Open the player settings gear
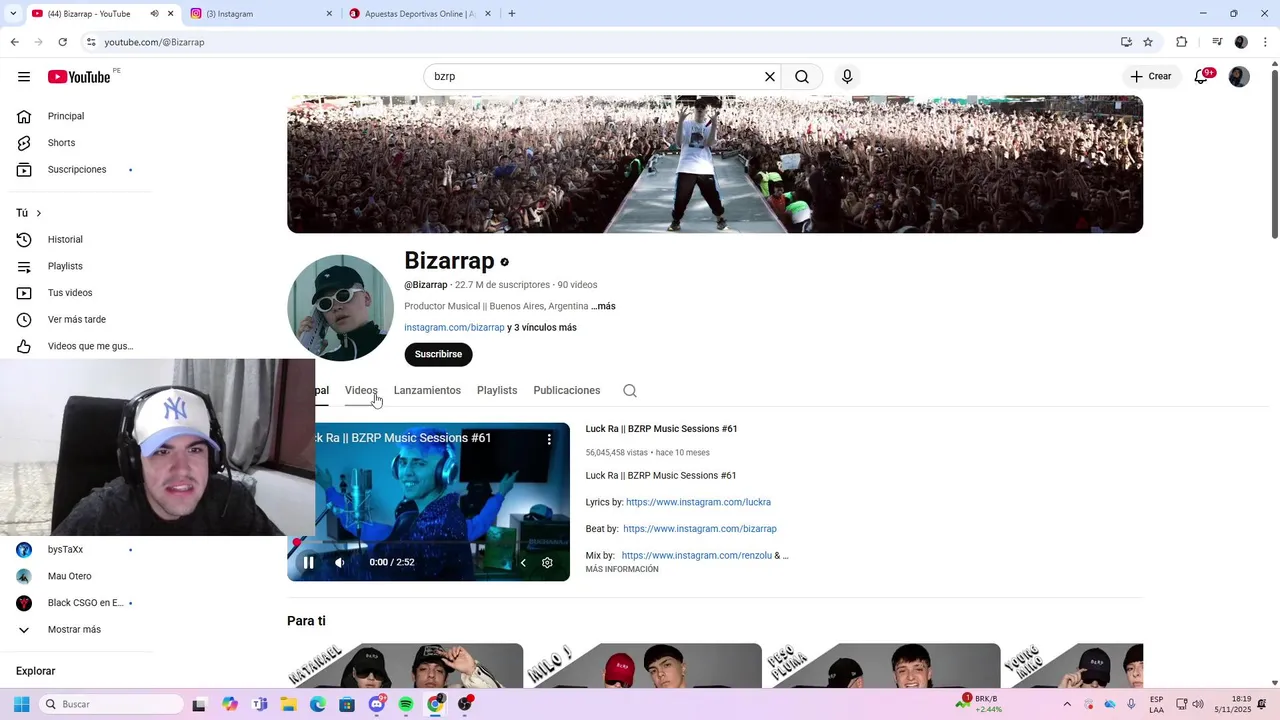 coord(547,563)
